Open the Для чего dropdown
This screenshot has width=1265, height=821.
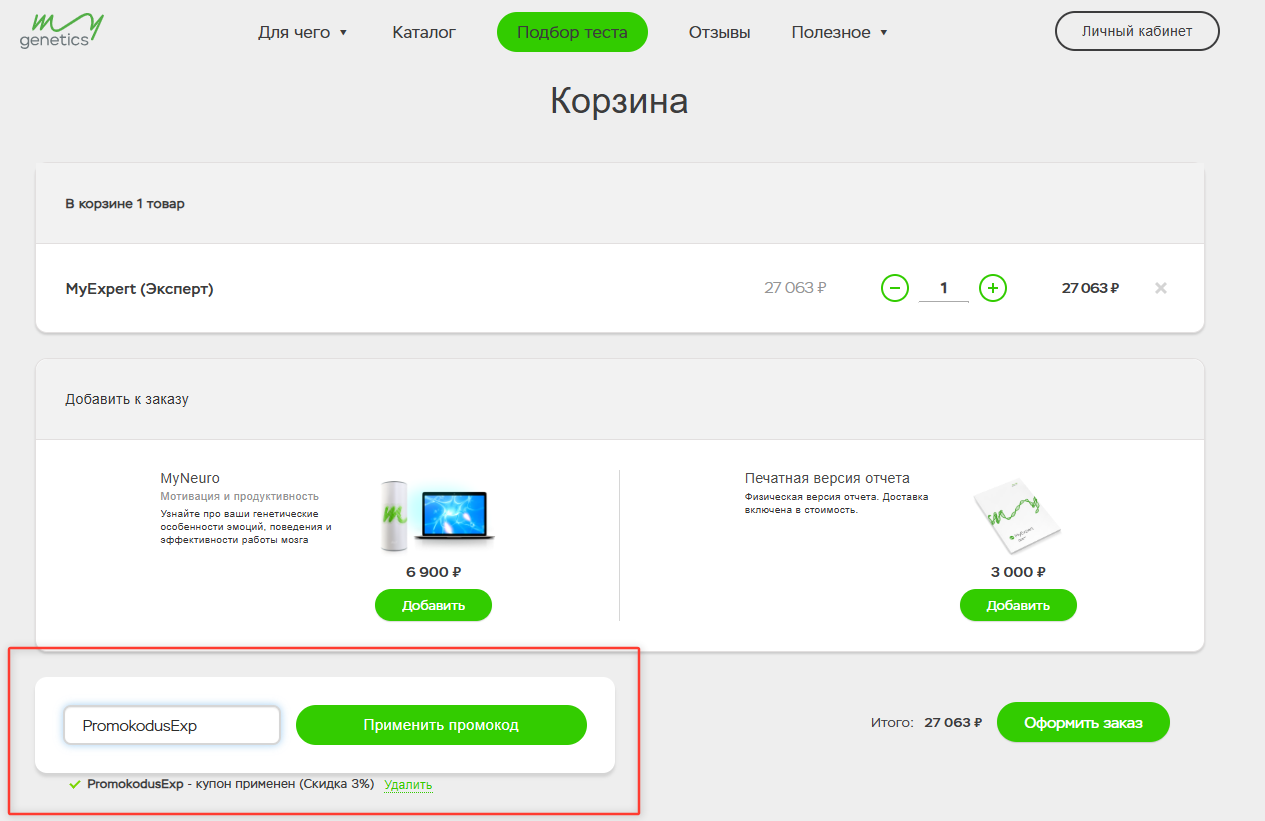[x=303, y=31]
